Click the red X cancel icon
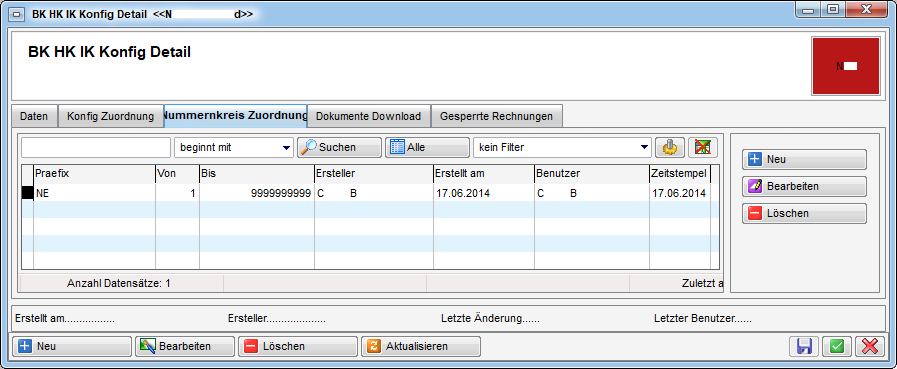This screenshot has height=369, width=897. (870, 347)
